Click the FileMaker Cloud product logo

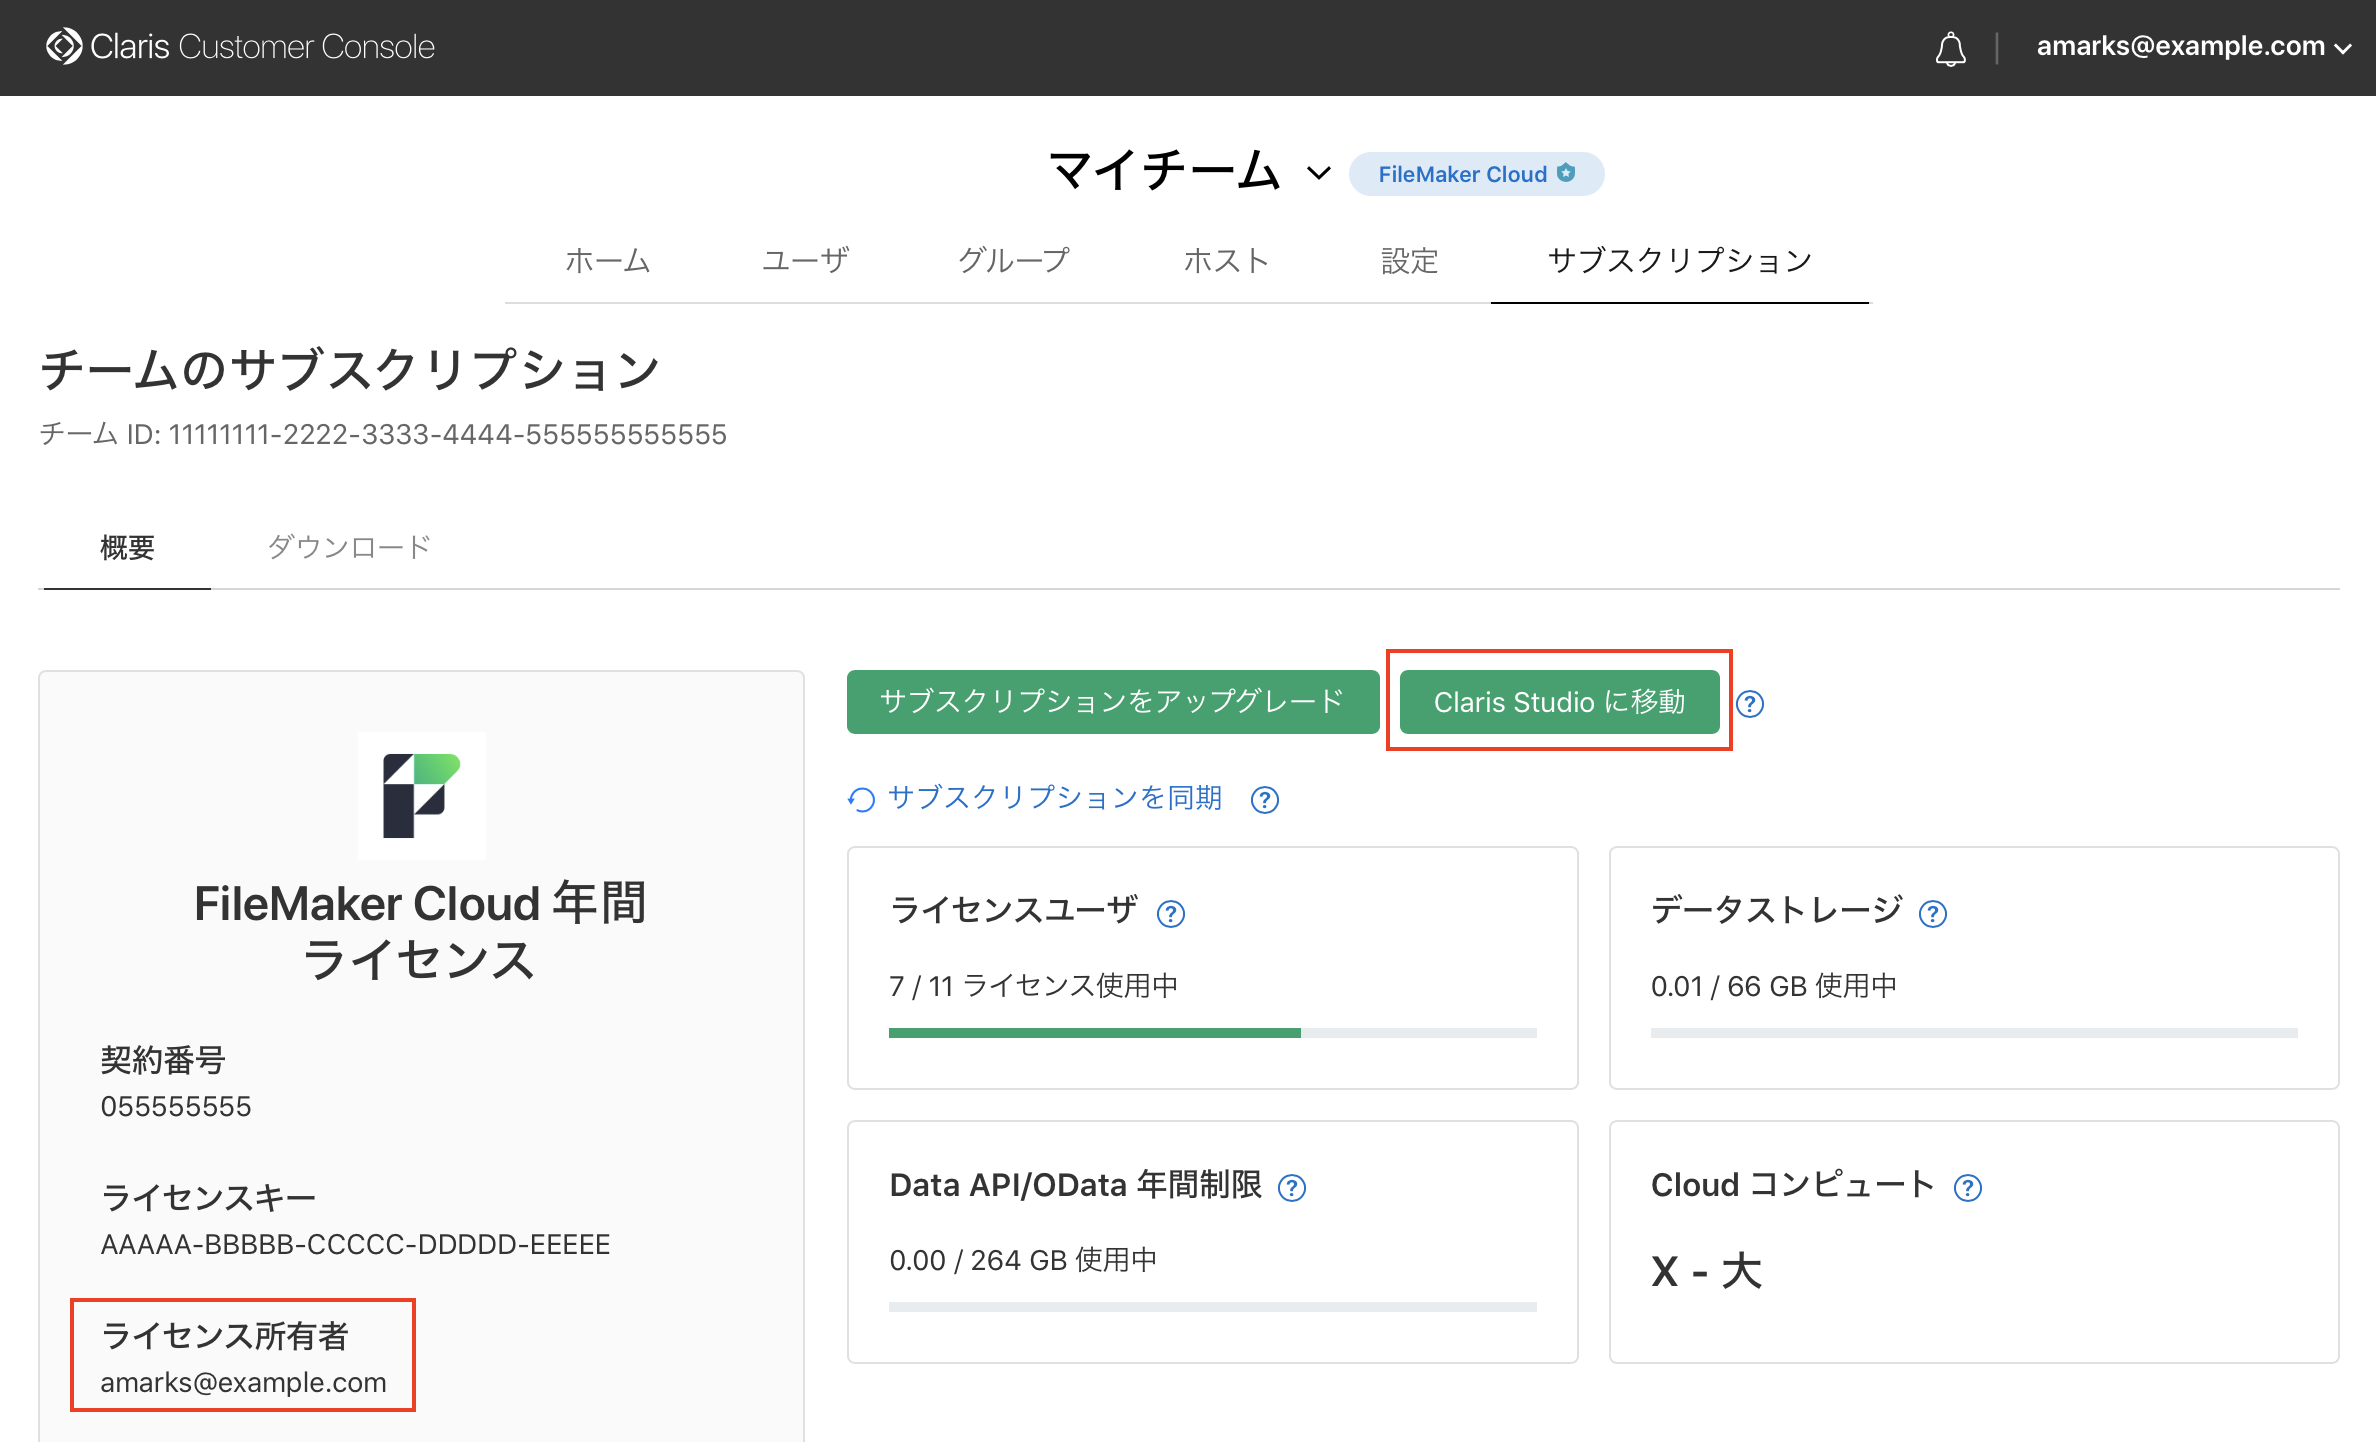422,796
